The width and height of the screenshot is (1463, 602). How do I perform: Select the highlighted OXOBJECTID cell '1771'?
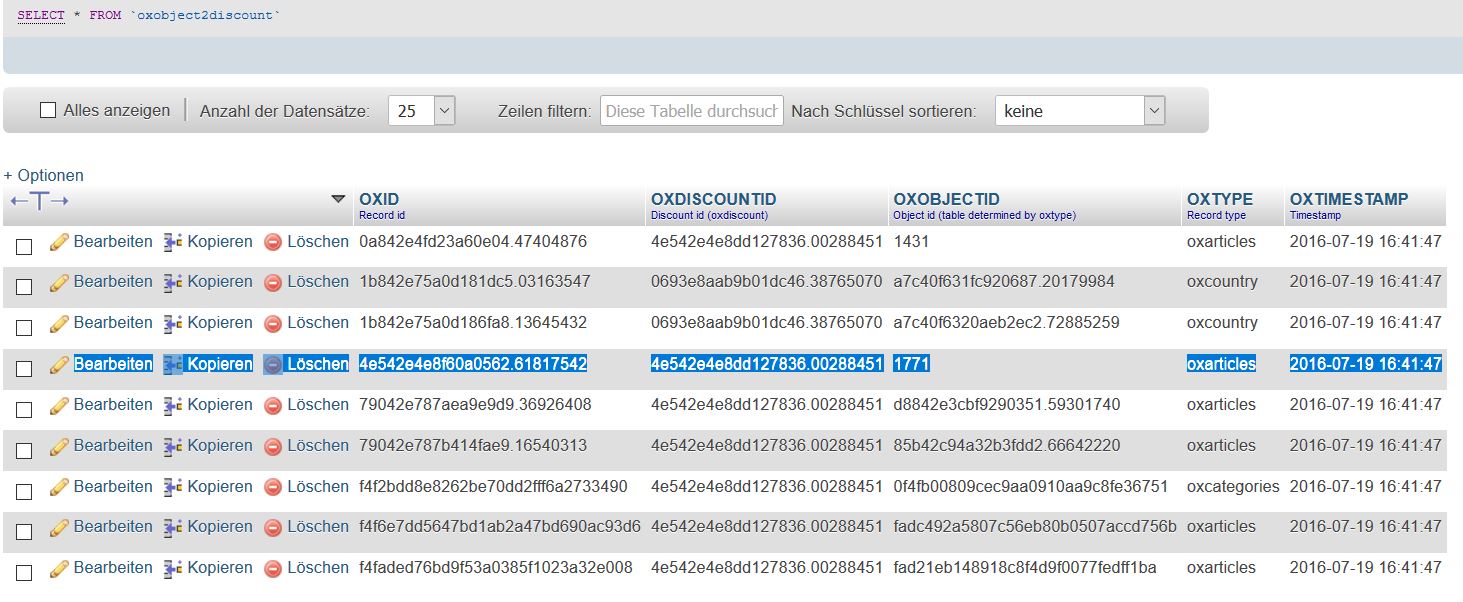click(x=911, y=364)
